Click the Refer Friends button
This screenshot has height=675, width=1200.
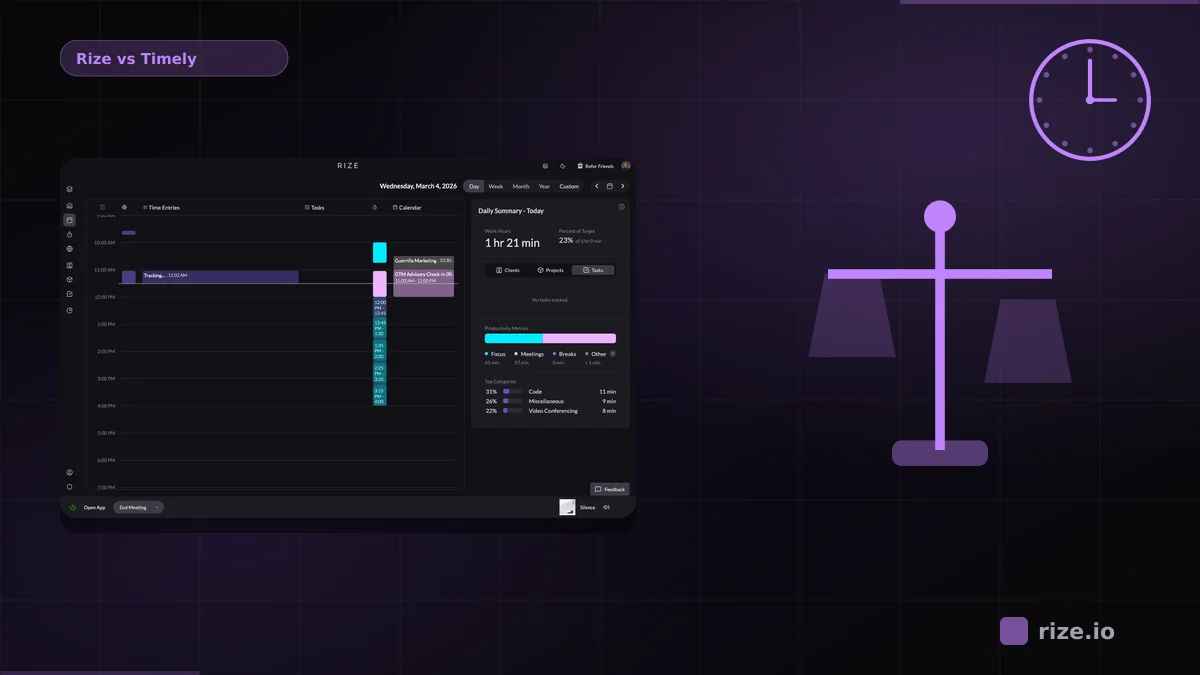point(595,166)
